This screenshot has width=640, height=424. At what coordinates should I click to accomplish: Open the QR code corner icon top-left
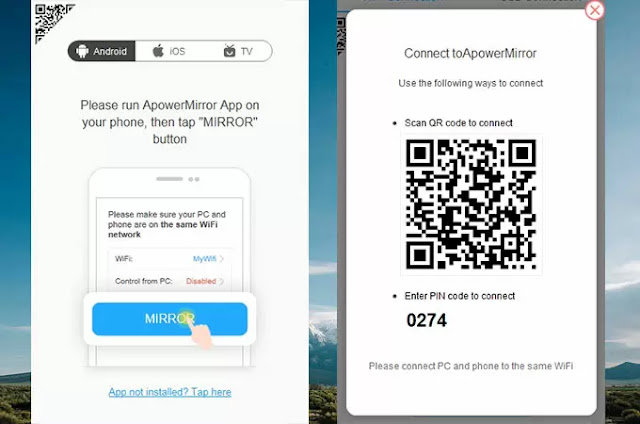51,20
